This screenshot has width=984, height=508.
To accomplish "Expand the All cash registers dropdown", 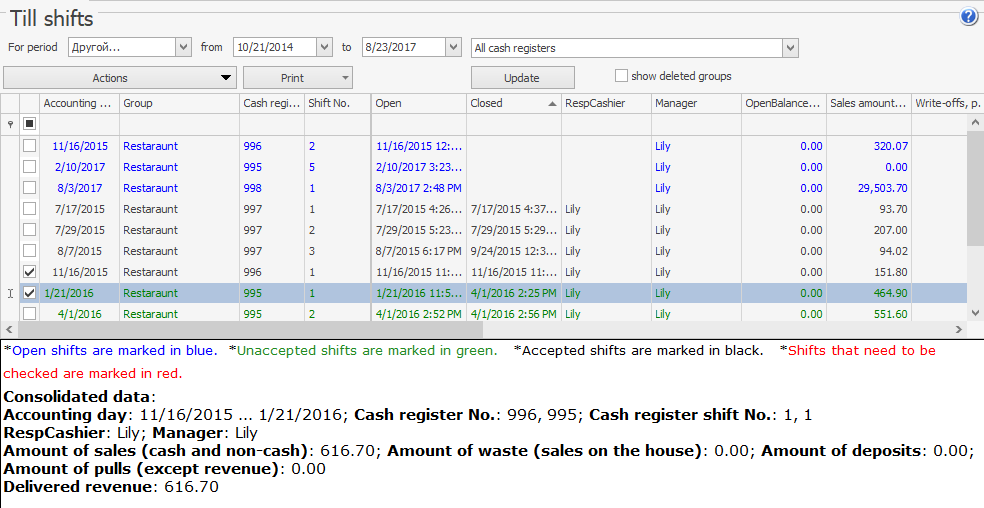I will 790,47.
